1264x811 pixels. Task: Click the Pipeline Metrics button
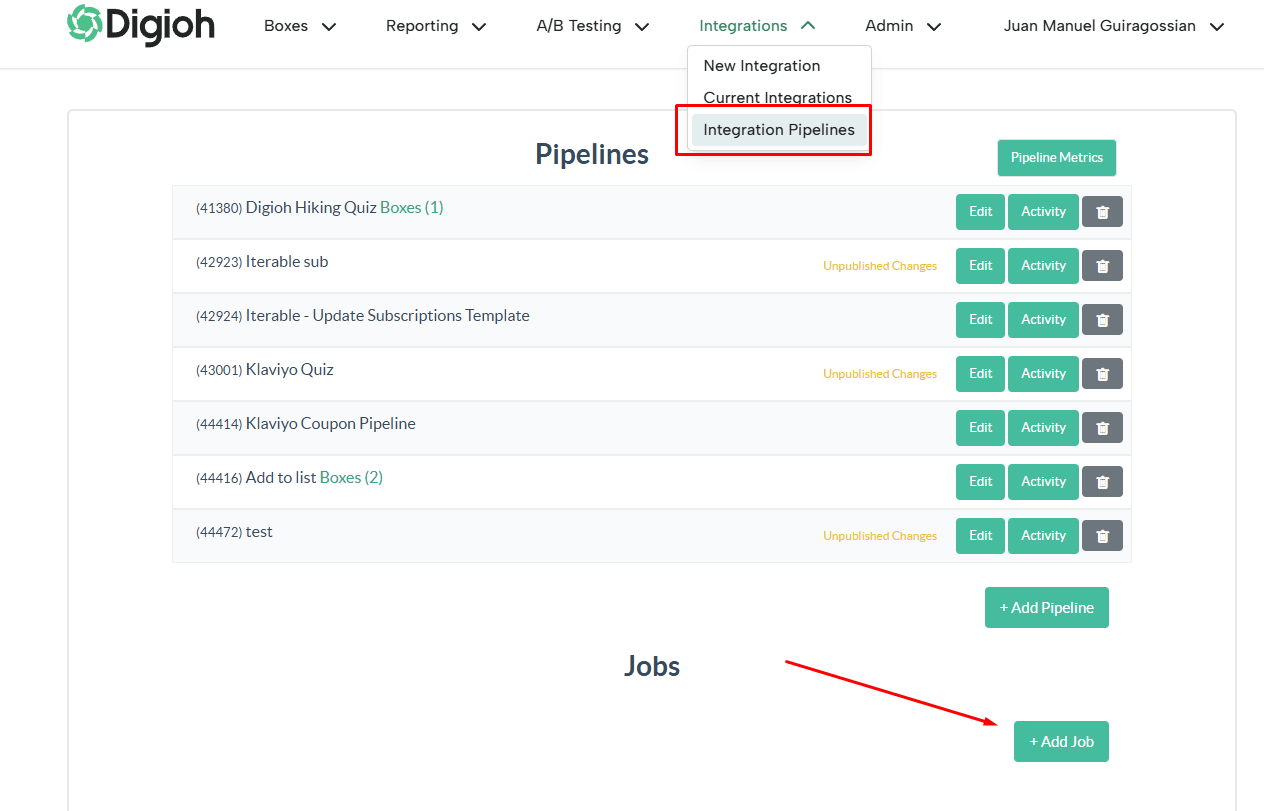(1056, 157)
